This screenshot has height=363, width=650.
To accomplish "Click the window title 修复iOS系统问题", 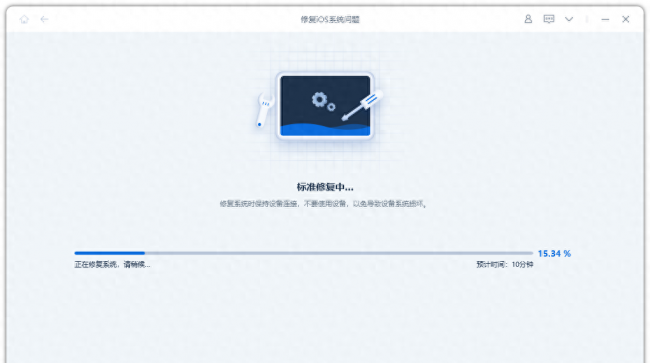I will click(x=330, y=19).
